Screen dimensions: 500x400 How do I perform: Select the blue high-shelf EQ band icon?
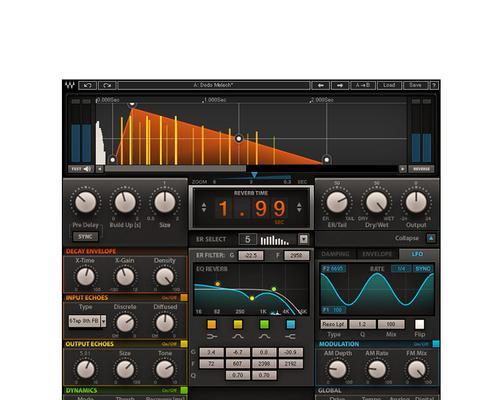click(291, 324)
